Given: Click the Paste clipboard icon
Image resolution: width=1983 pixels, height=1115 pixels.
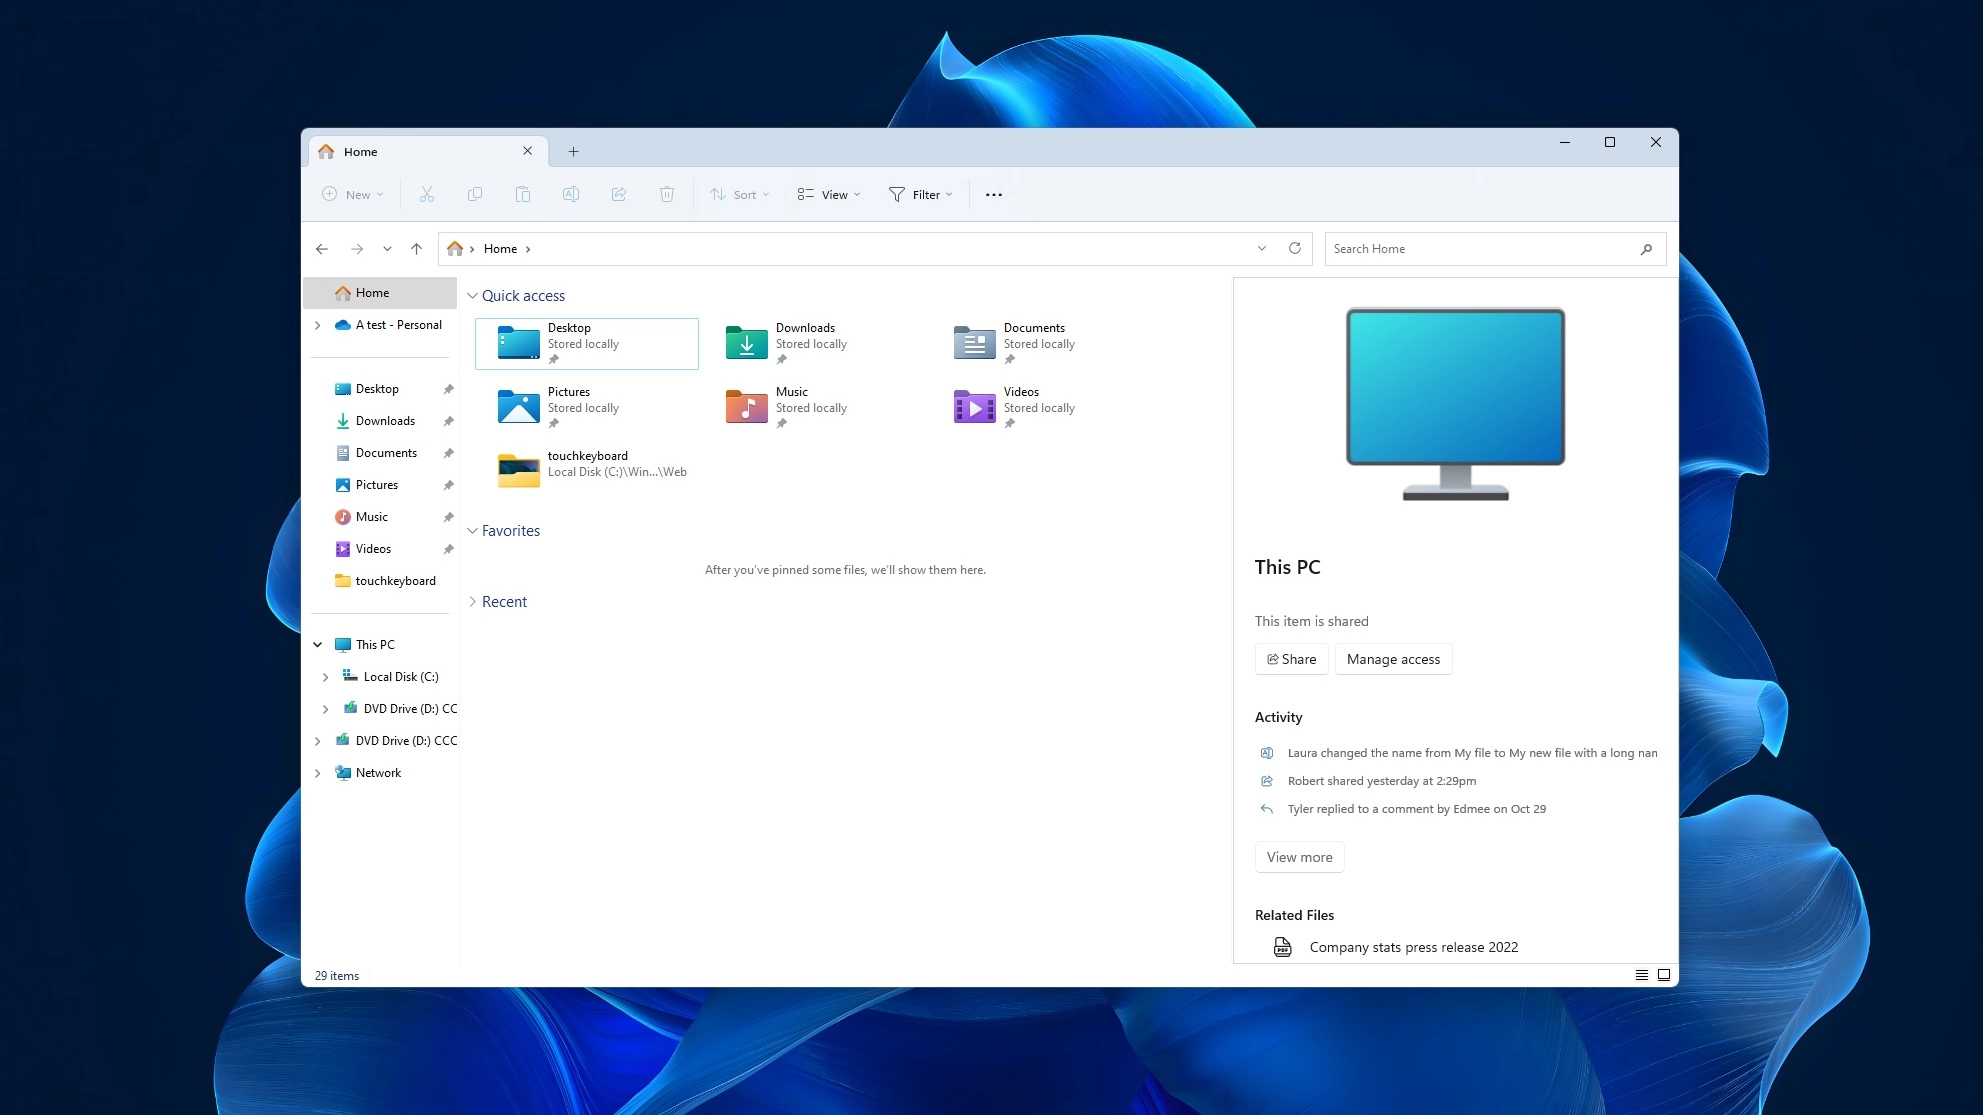Looking at the screenshot, I should tap(523, 195).
